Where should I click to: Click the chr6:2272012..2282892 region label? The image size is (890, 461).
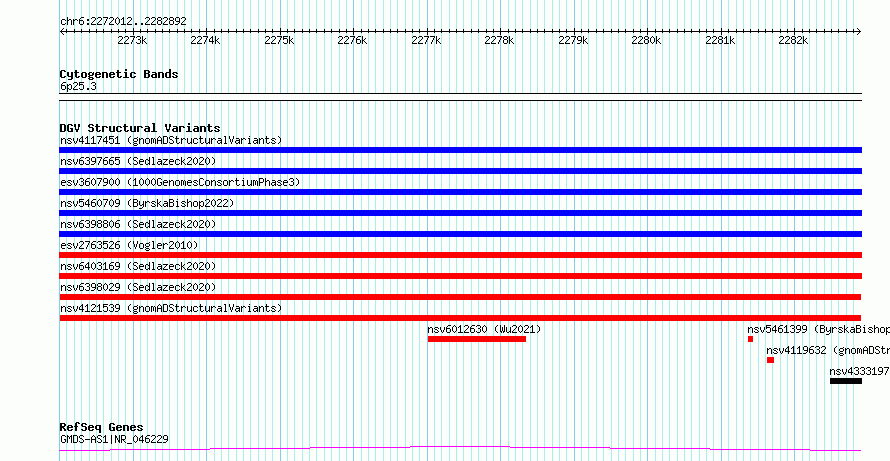tap(123, 21)
